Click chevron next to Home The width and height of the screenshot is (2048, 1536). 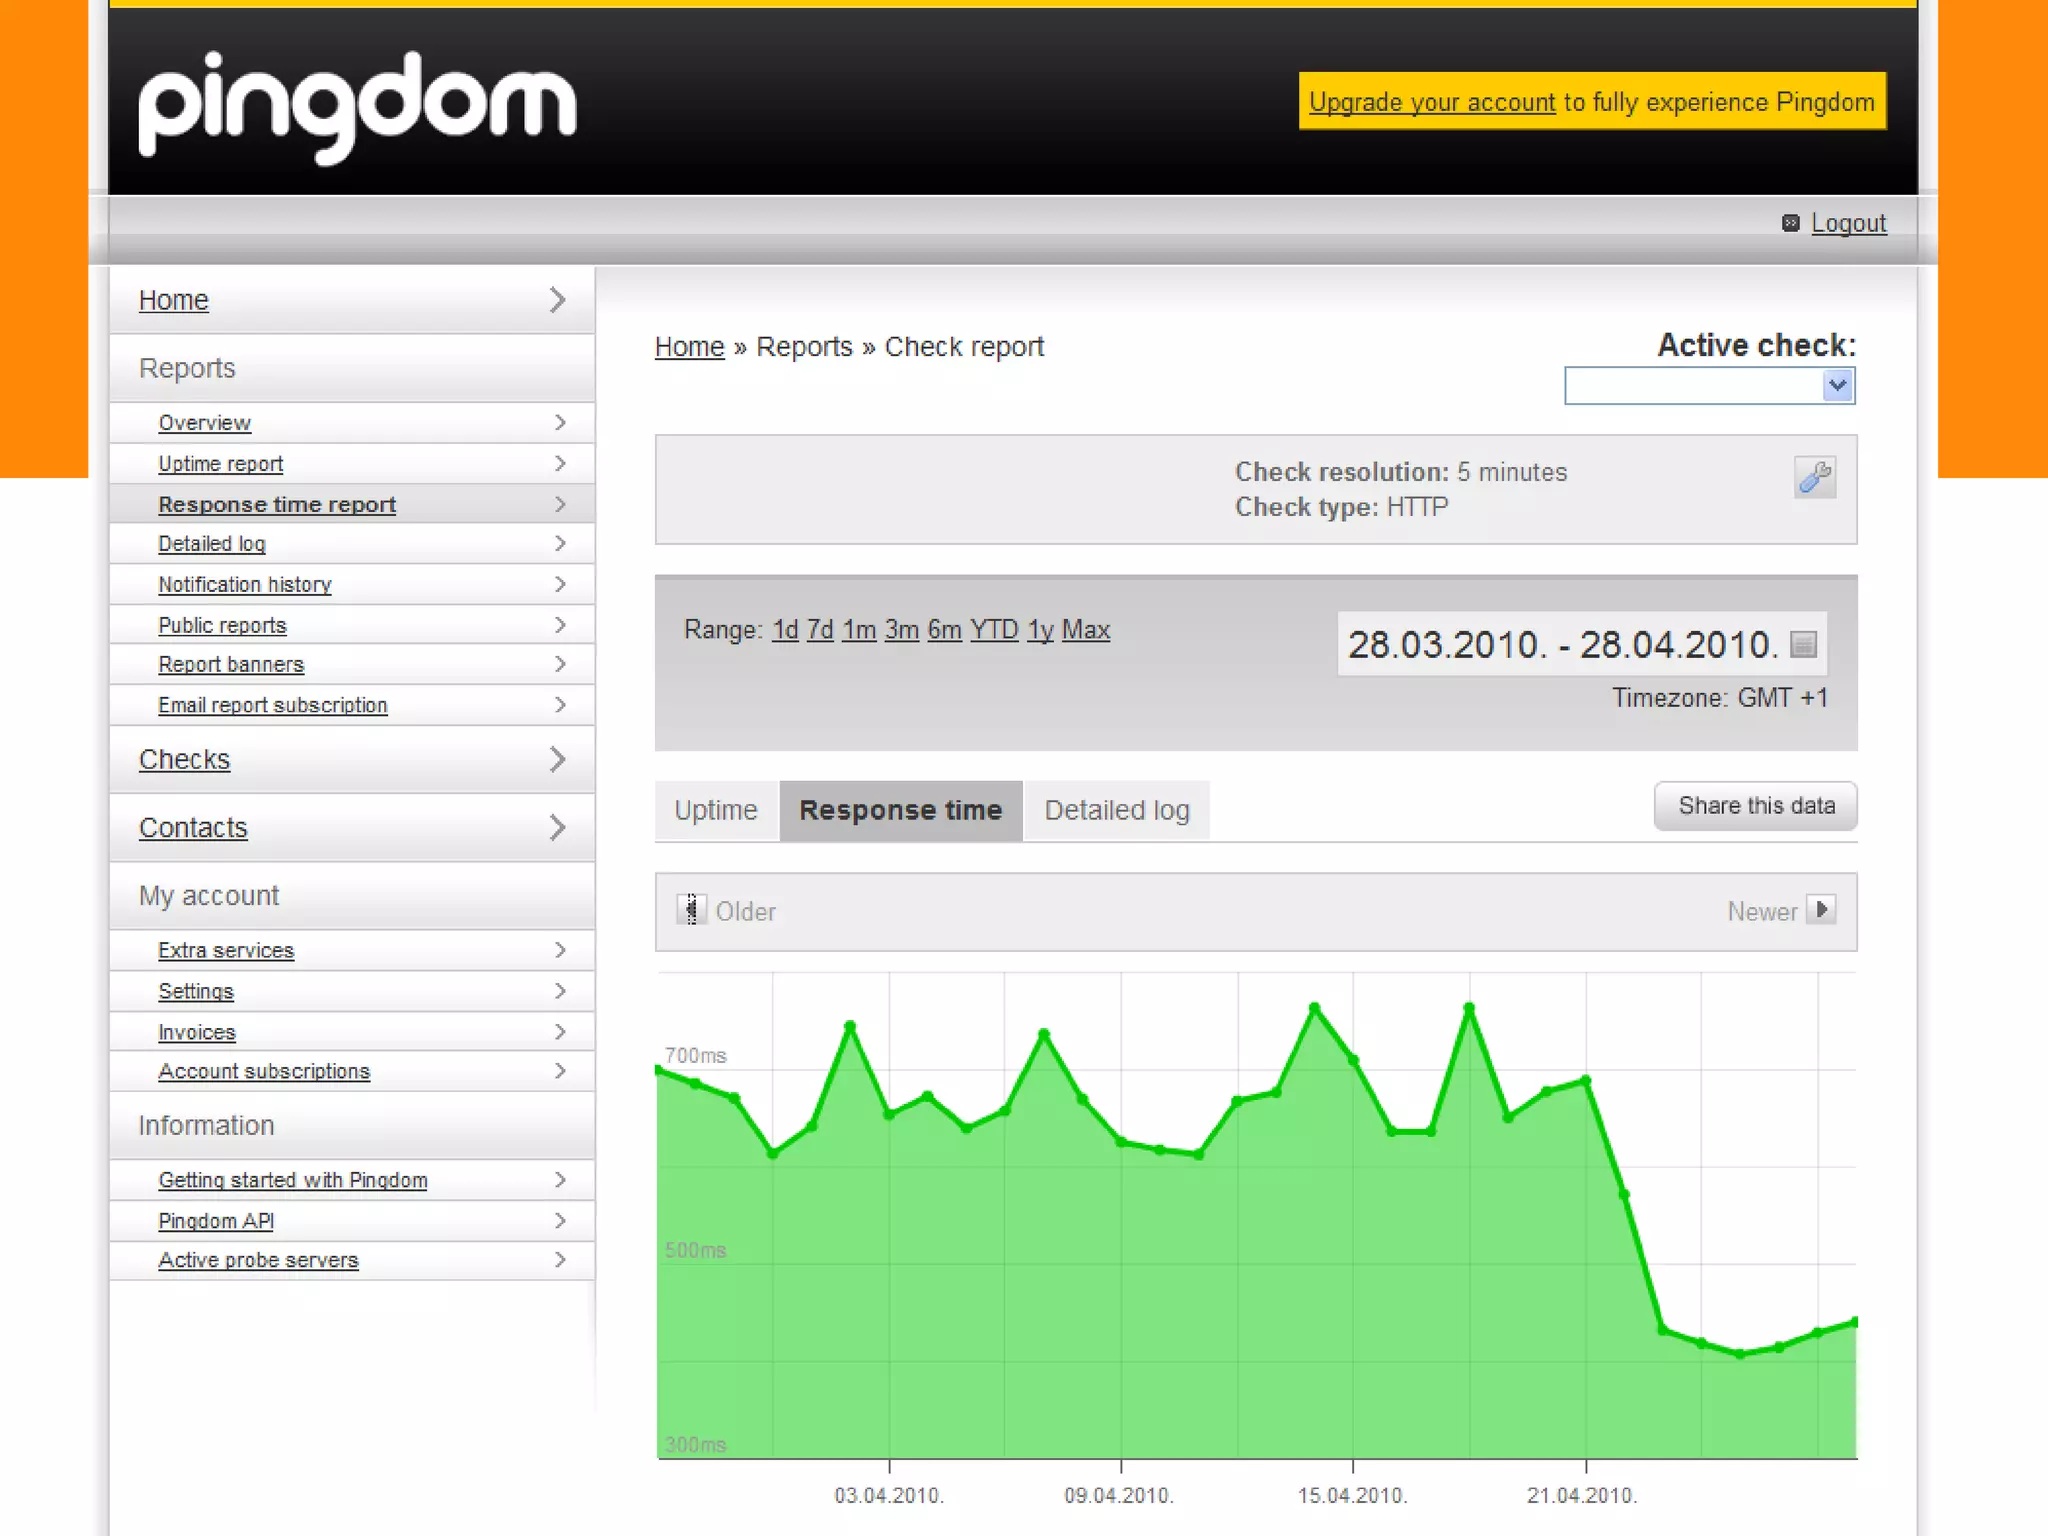[558, 300]
